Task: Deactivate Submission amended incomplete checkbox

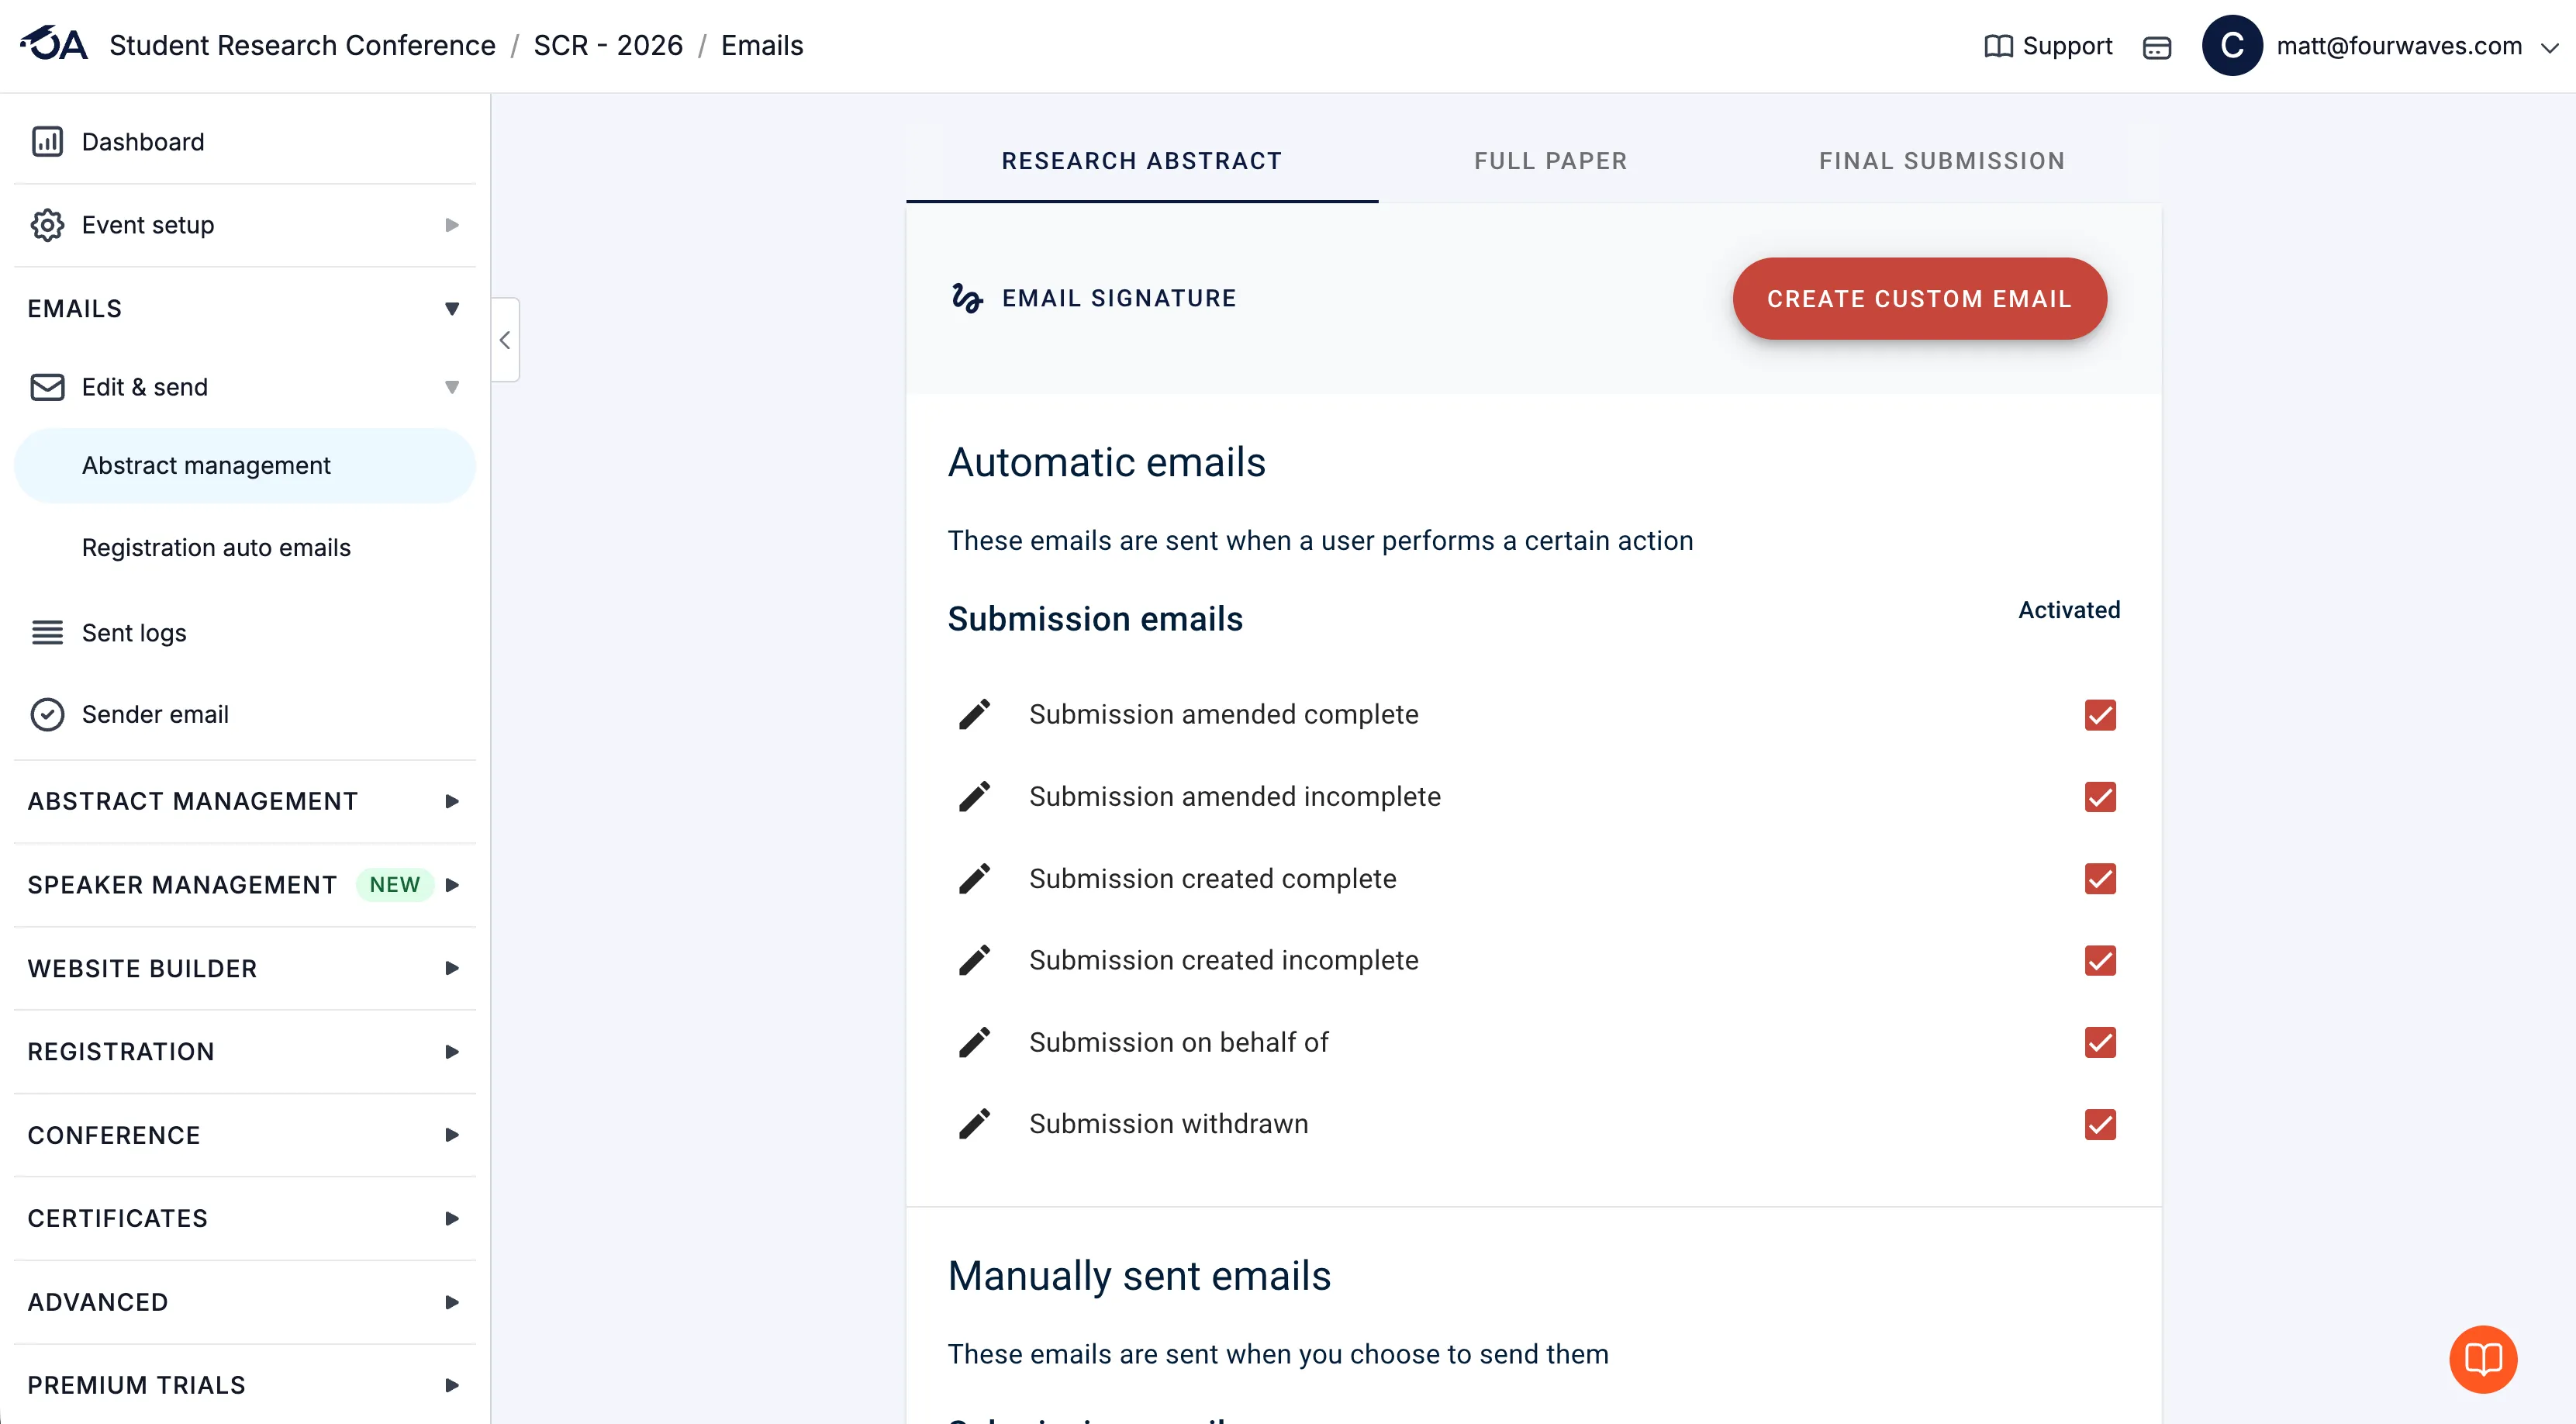Action: click(x=2100, y=797)
